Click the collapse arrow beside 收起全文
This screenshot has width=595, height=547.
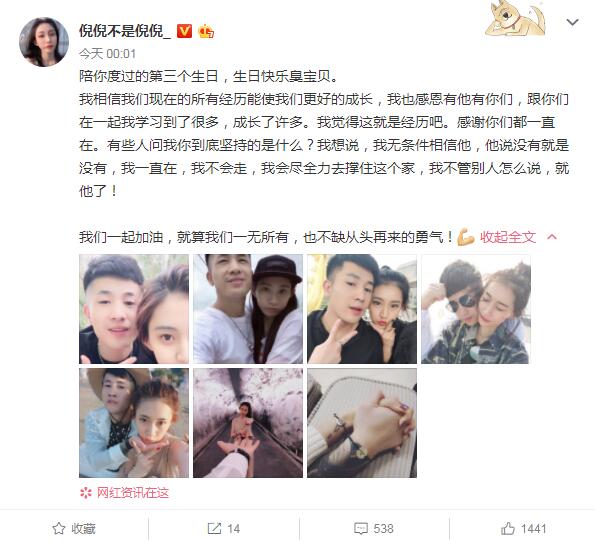[552, 237]
